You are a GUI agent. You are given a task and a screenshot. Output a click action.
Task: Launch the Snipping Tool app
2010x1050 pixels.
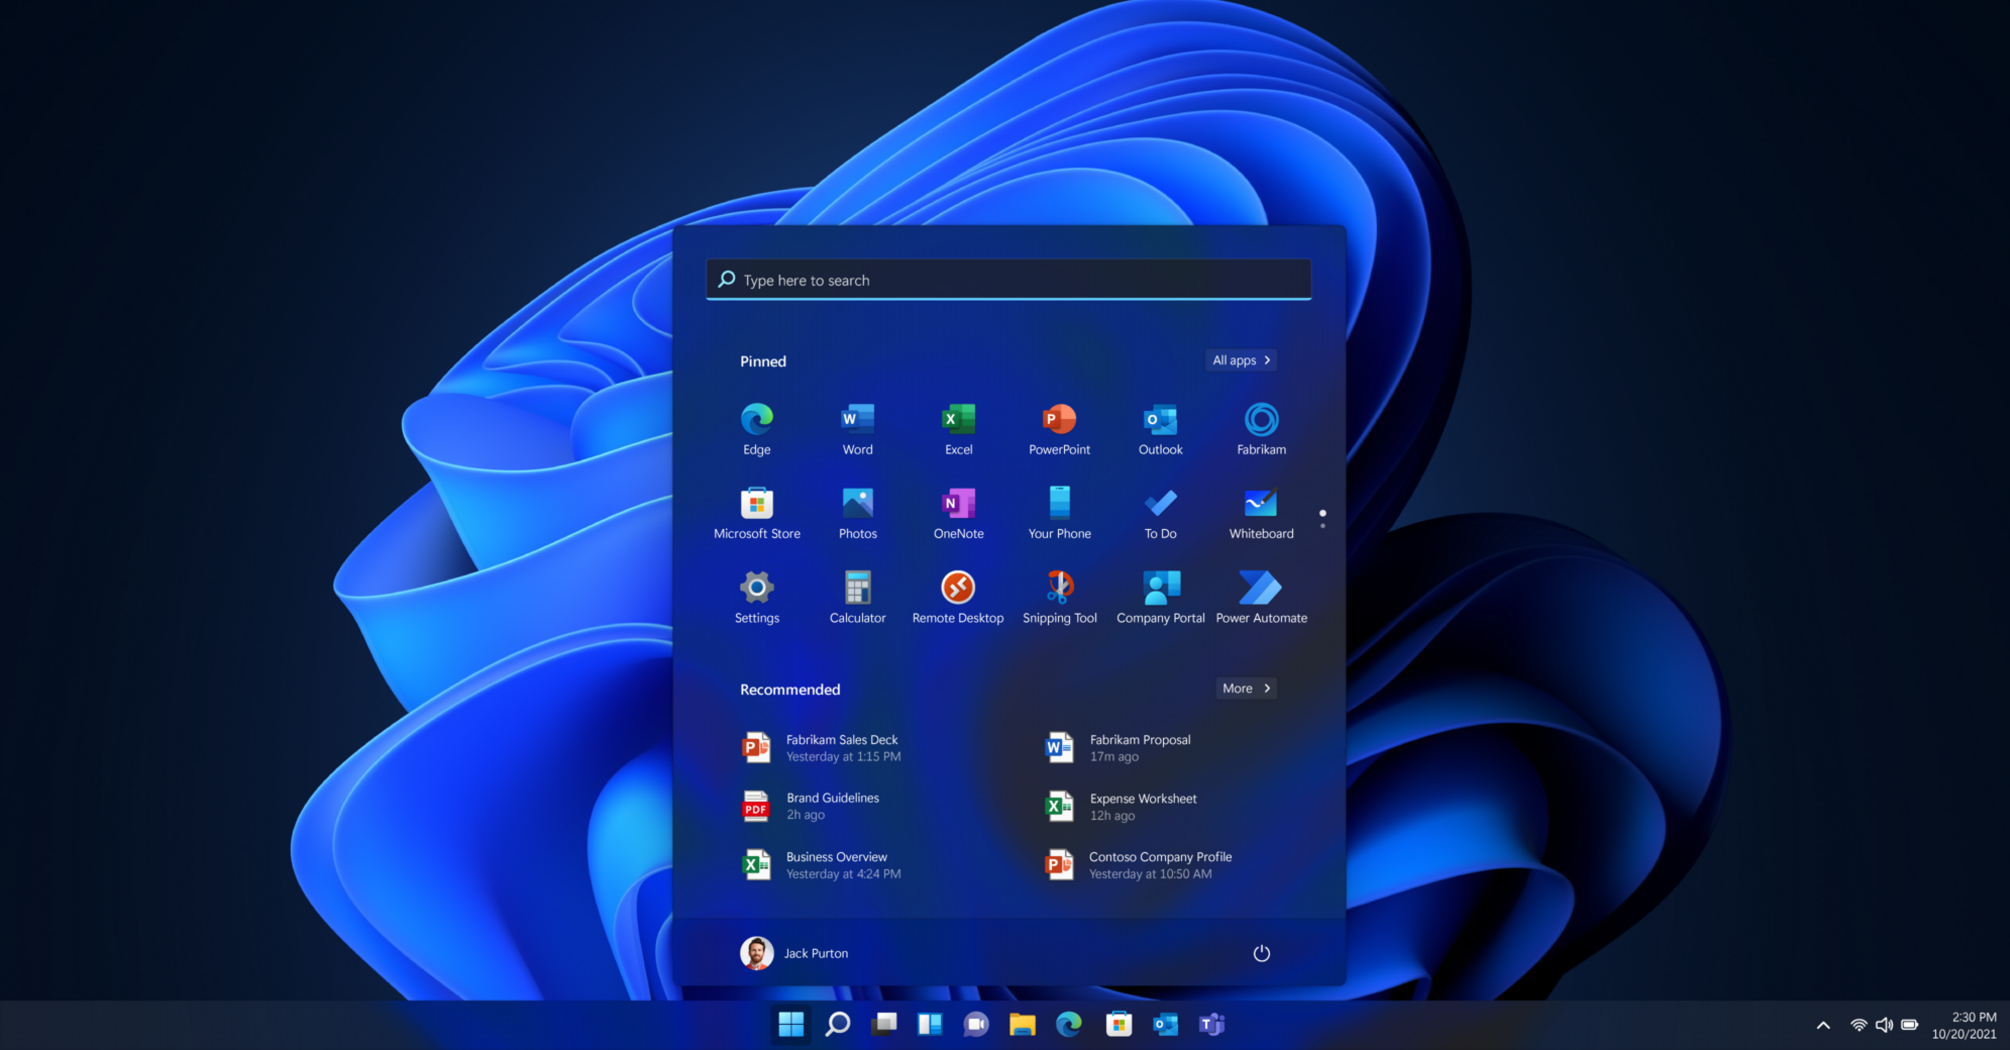pos(1059,597)
